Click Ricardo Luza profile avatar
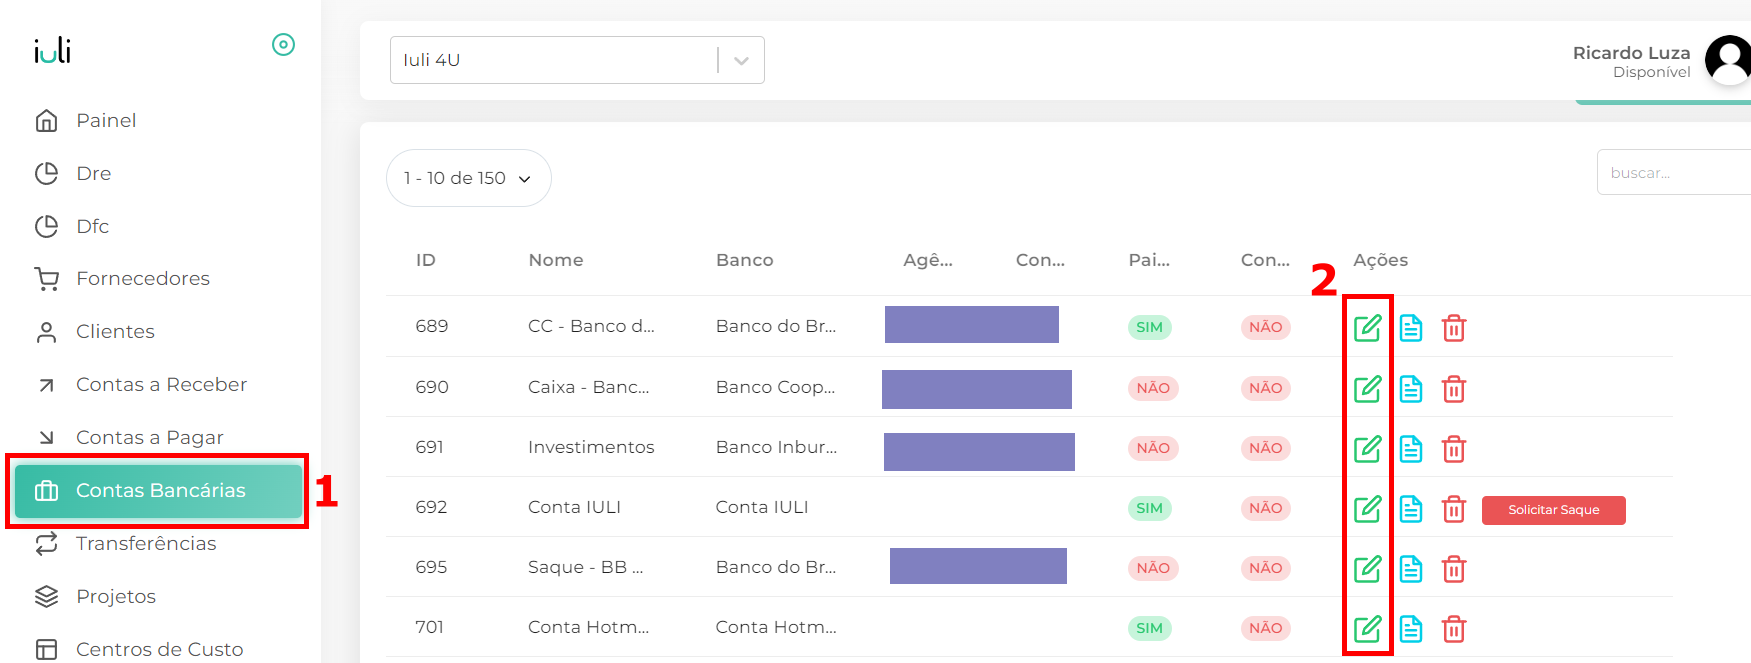The width and height of the screenshot is (1751, 663). point(1727,60)
